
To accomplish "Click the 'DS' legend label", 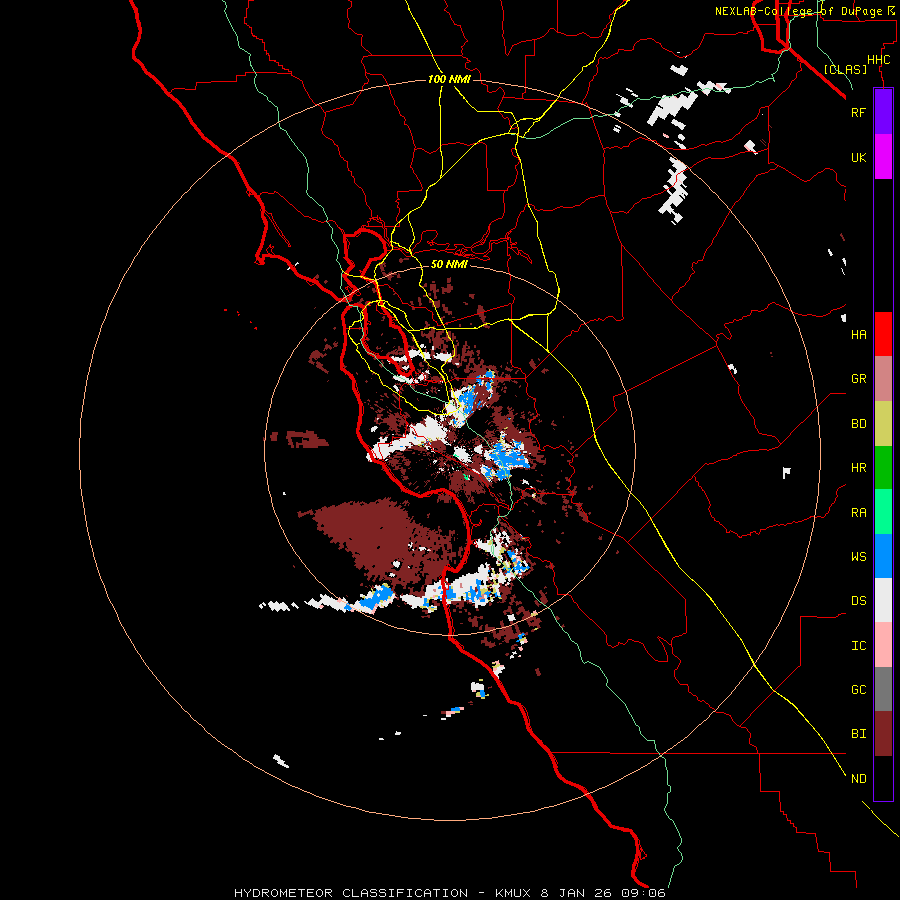I will pyautogui.click(x=858, y=601).
